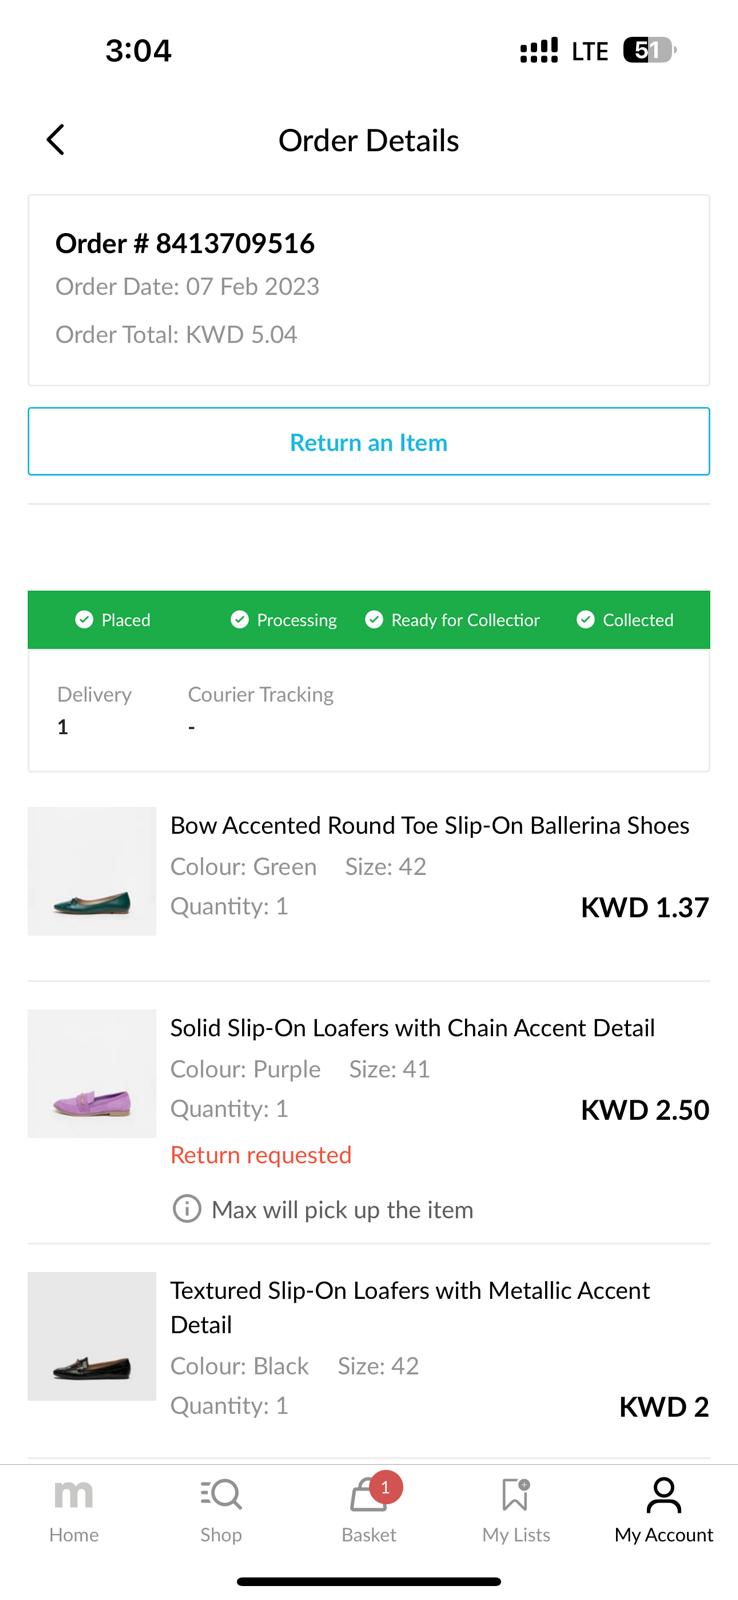Open the Home tab icon
The height and width of the screenshot is (1600, 738).
(73, 1495)
